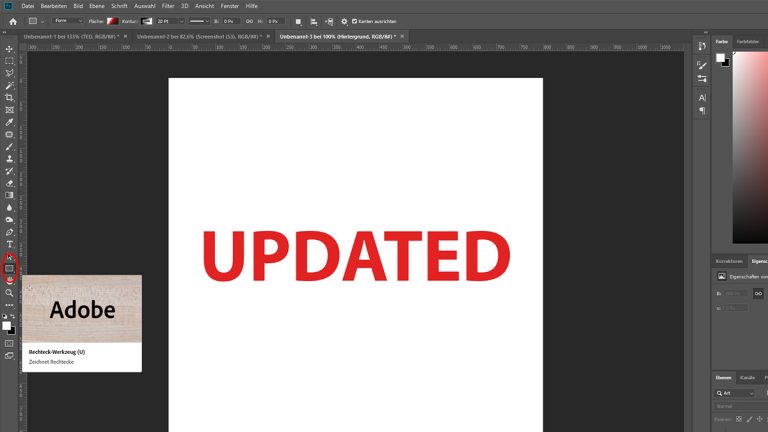Select the Blur tool
Screen dimensions: 768x432
point(9,208)
